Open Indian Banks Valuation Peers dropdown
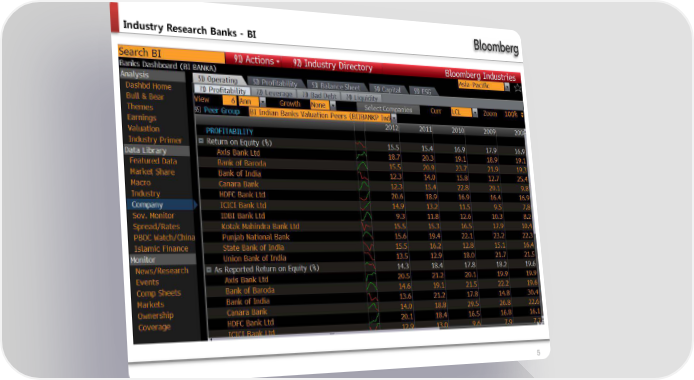The width and height of the screenshot is (694, 380). point(393,118)
